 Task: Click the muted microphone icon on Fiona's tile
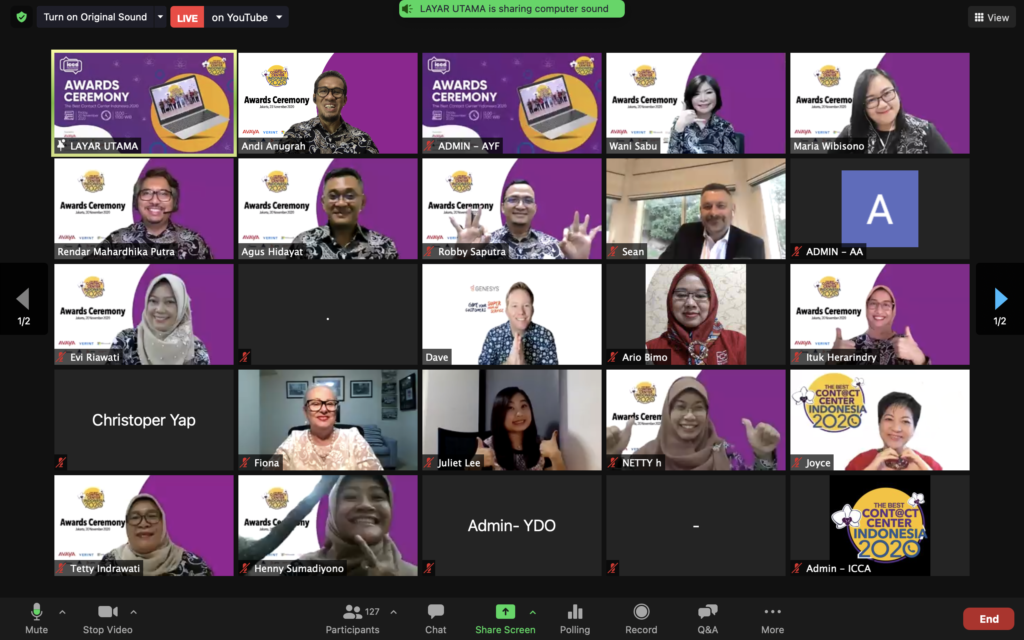pyautogui.click(x=245, y=463)
